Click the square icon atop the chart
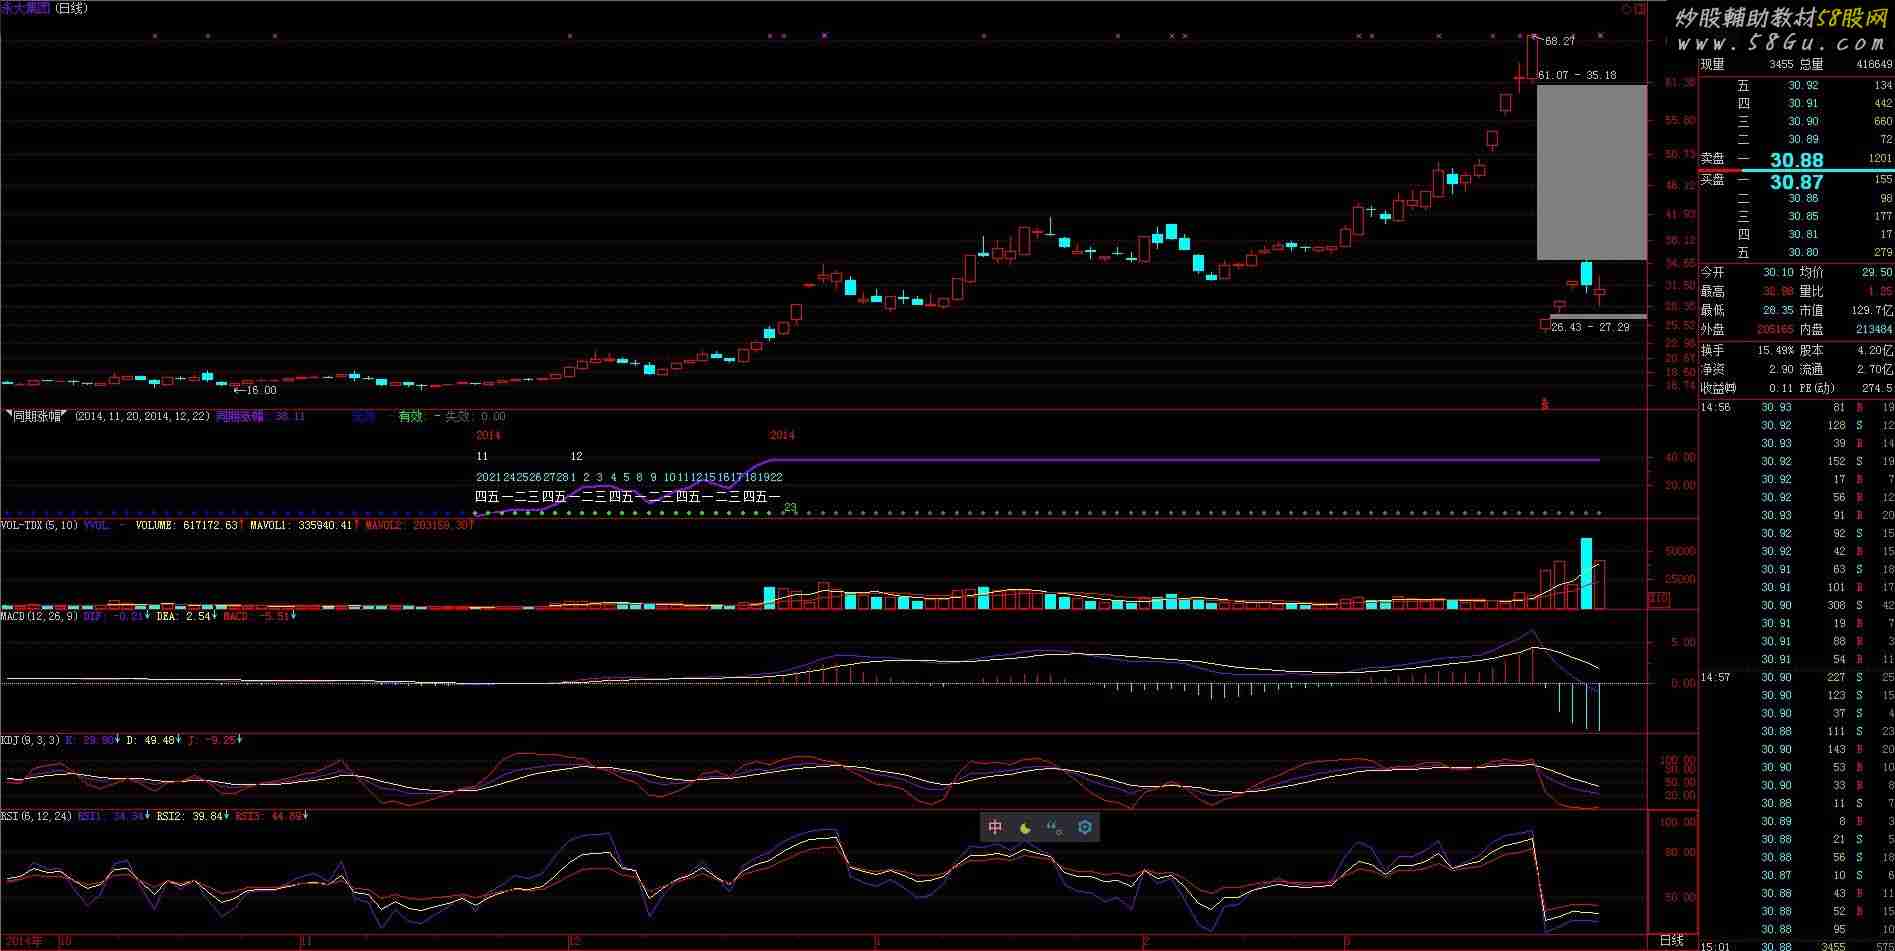The width and height of the screenshot is (1895, 951). click(1640, 9)
